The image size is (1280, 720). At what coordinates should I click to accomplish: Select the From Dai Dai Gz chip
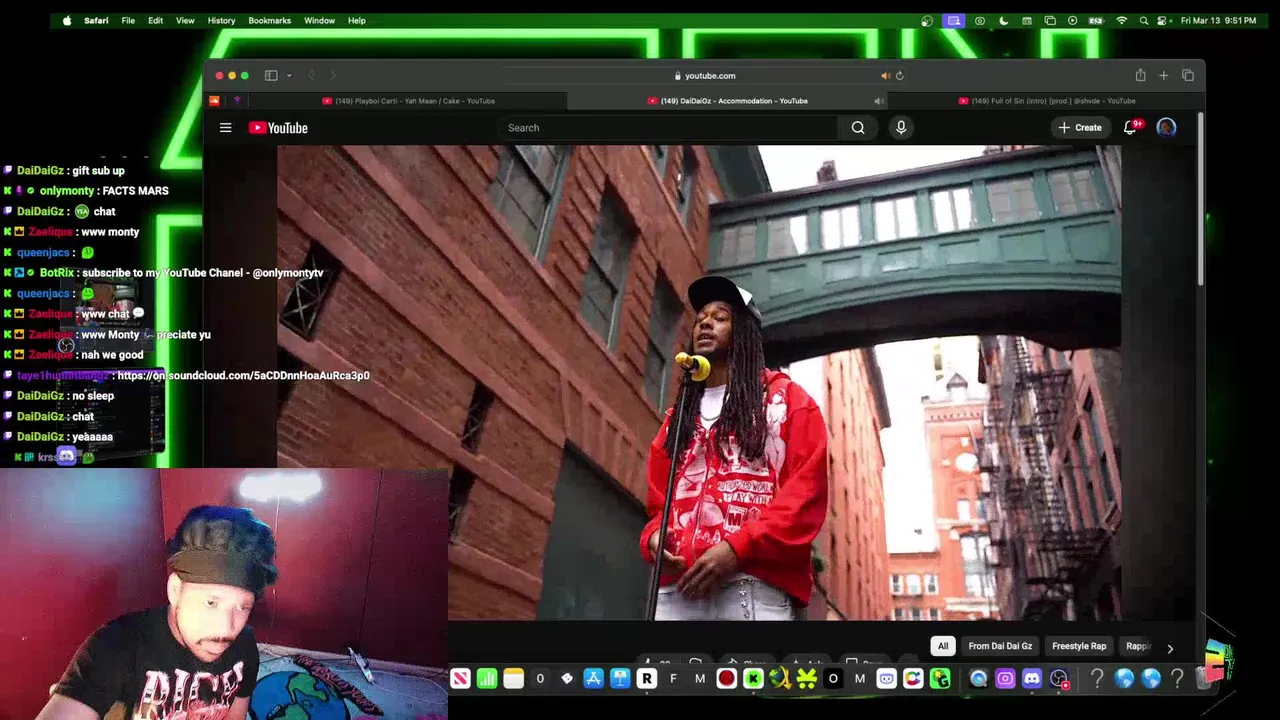point(1000,646)
